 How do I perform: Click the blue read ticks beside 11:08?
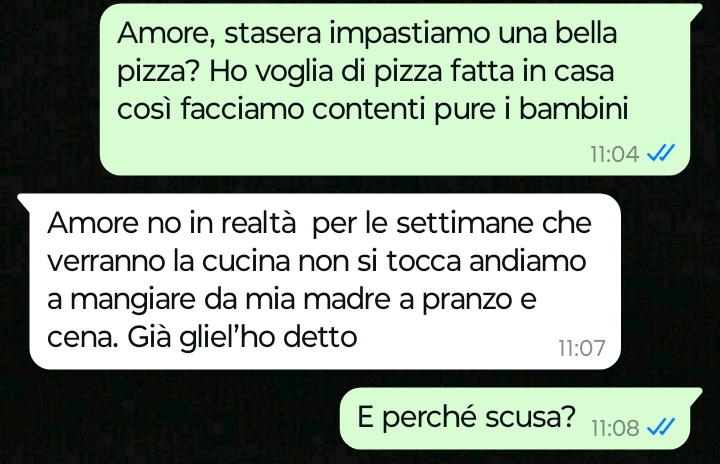pyautogui.click(x=661, y=427)
